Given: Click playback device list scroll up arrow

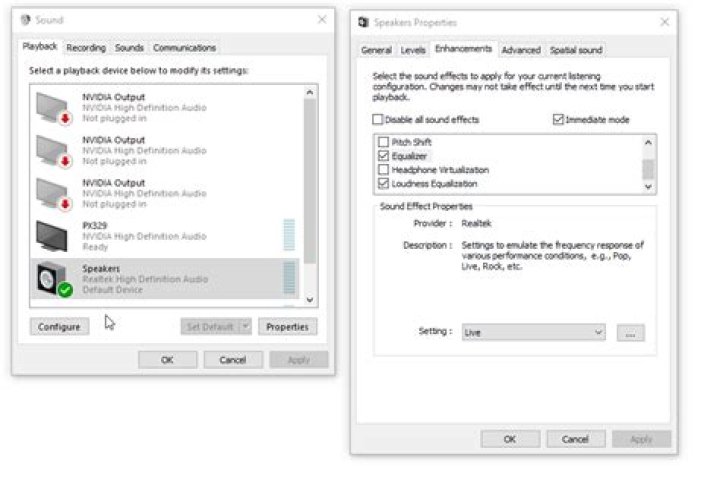Looking at the screenshot, I should pyautogui.click(x=310, y=93).
